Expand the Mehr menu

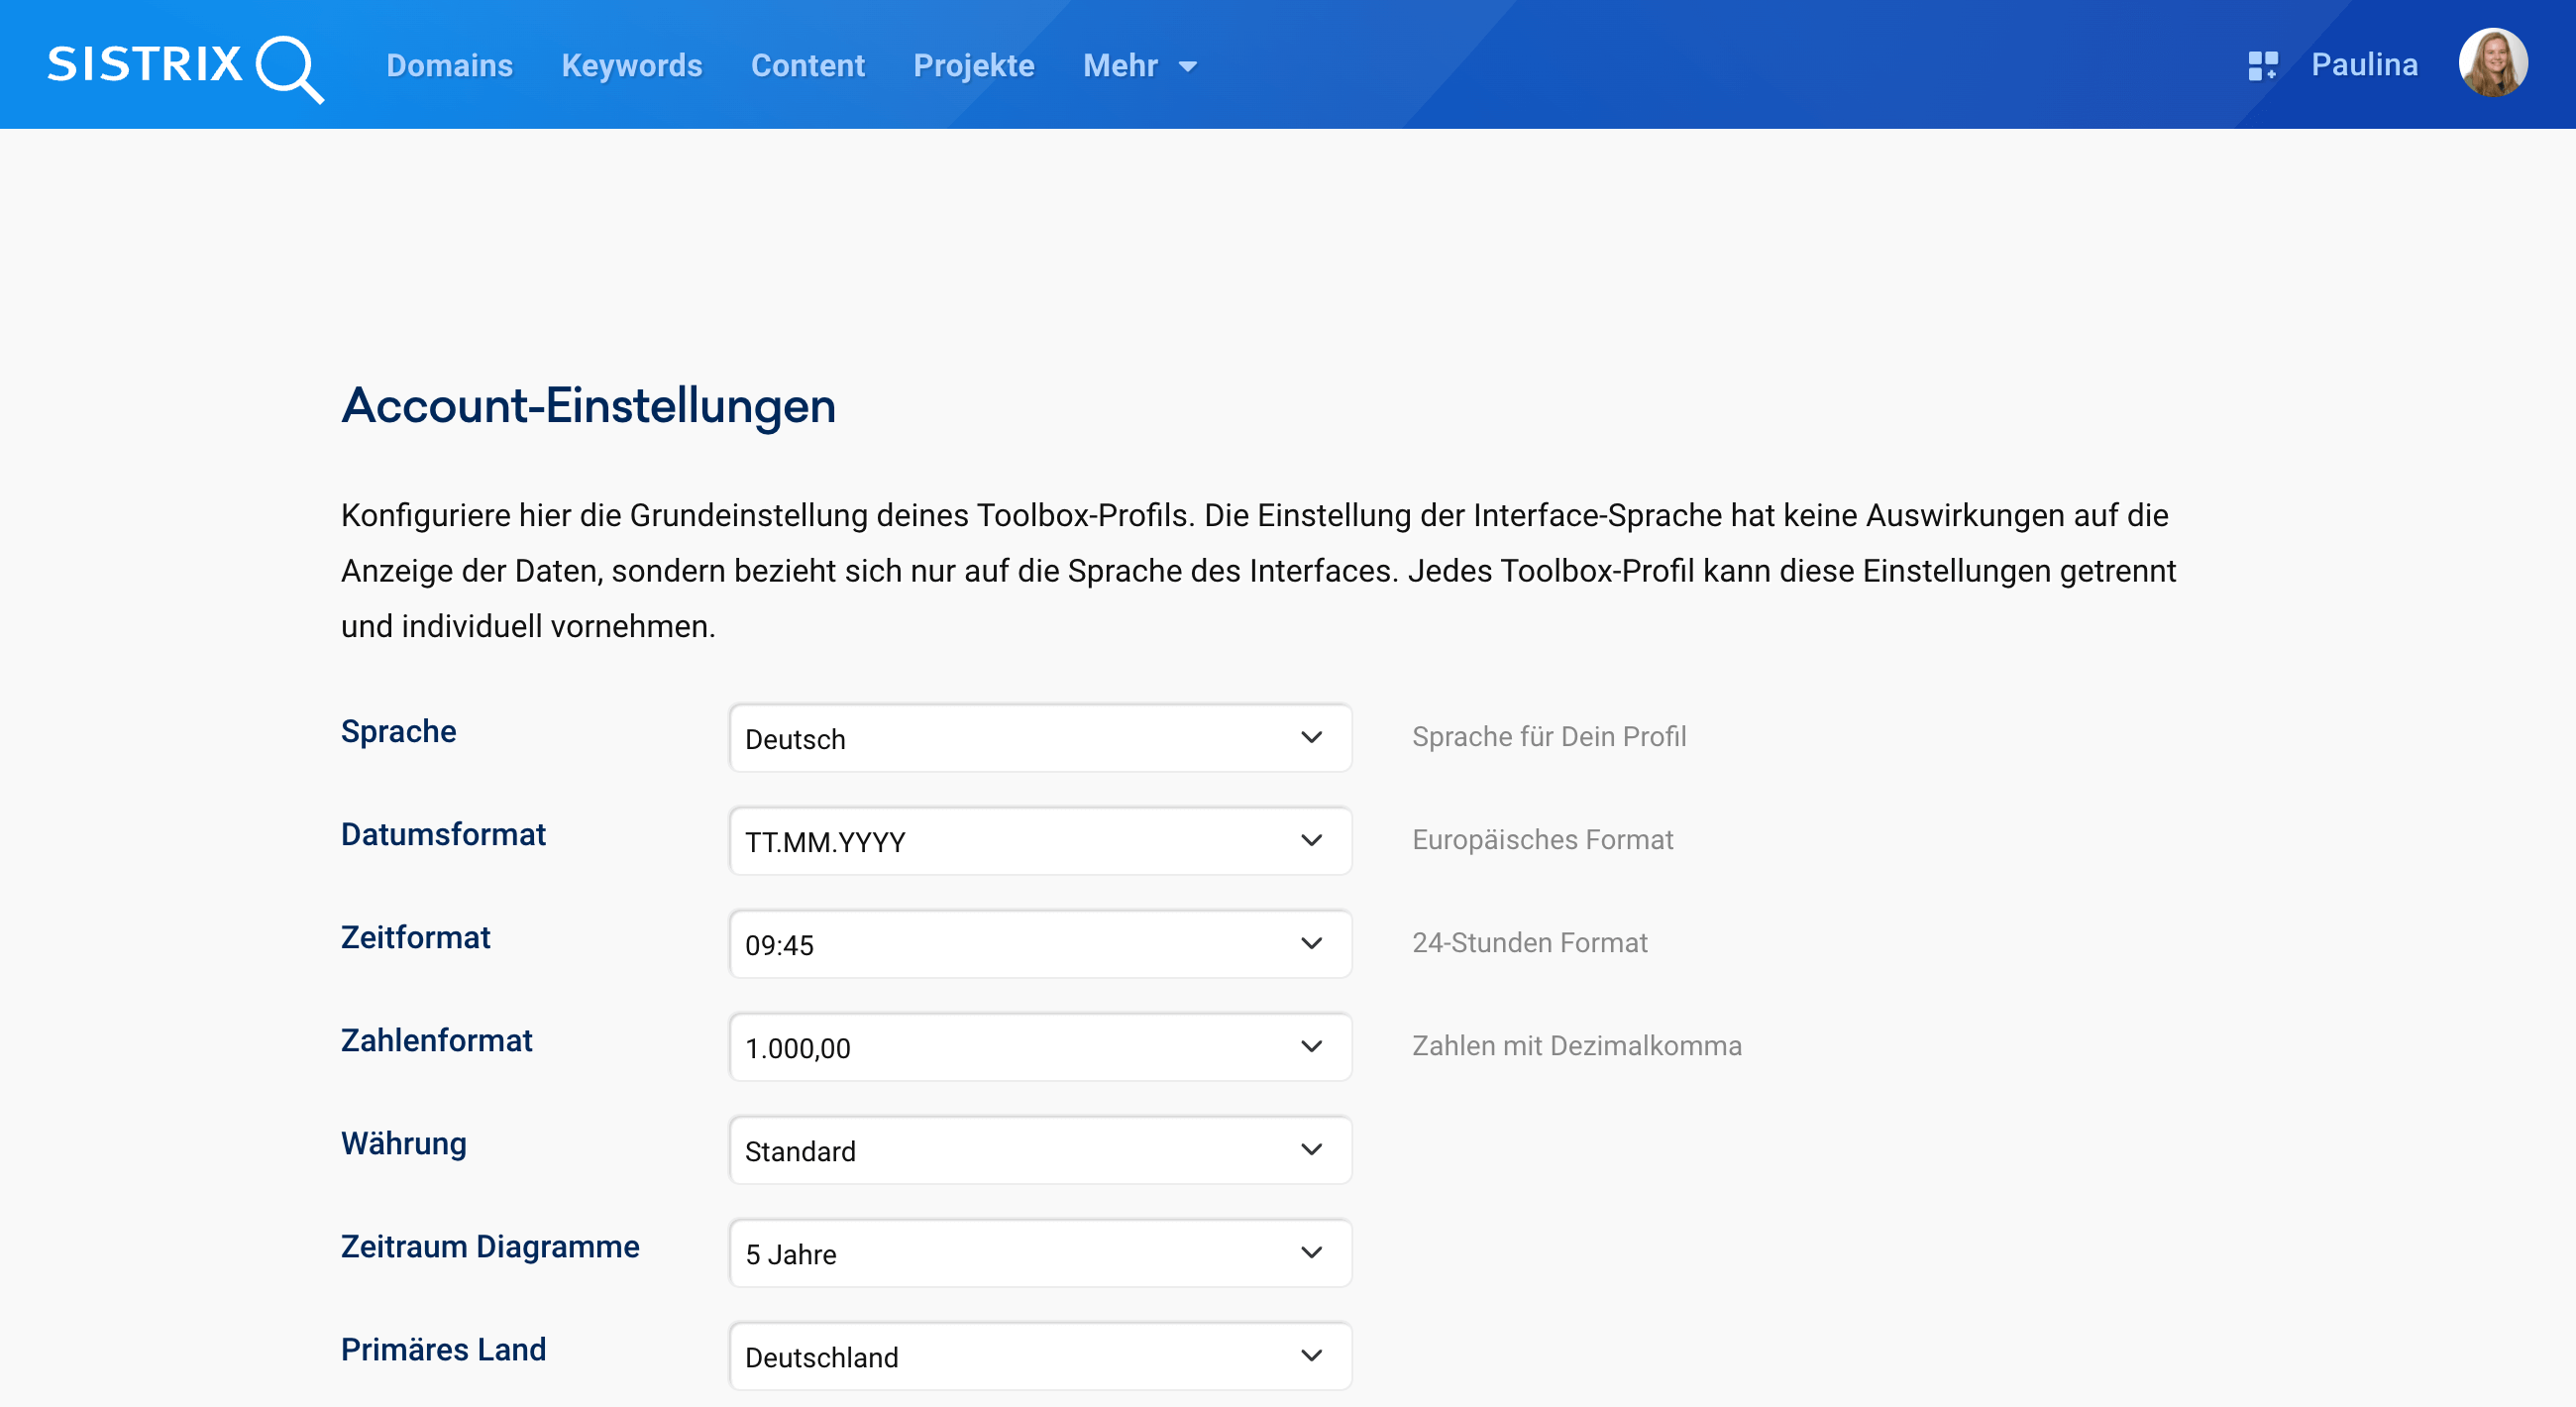[x=1120, y=66]
